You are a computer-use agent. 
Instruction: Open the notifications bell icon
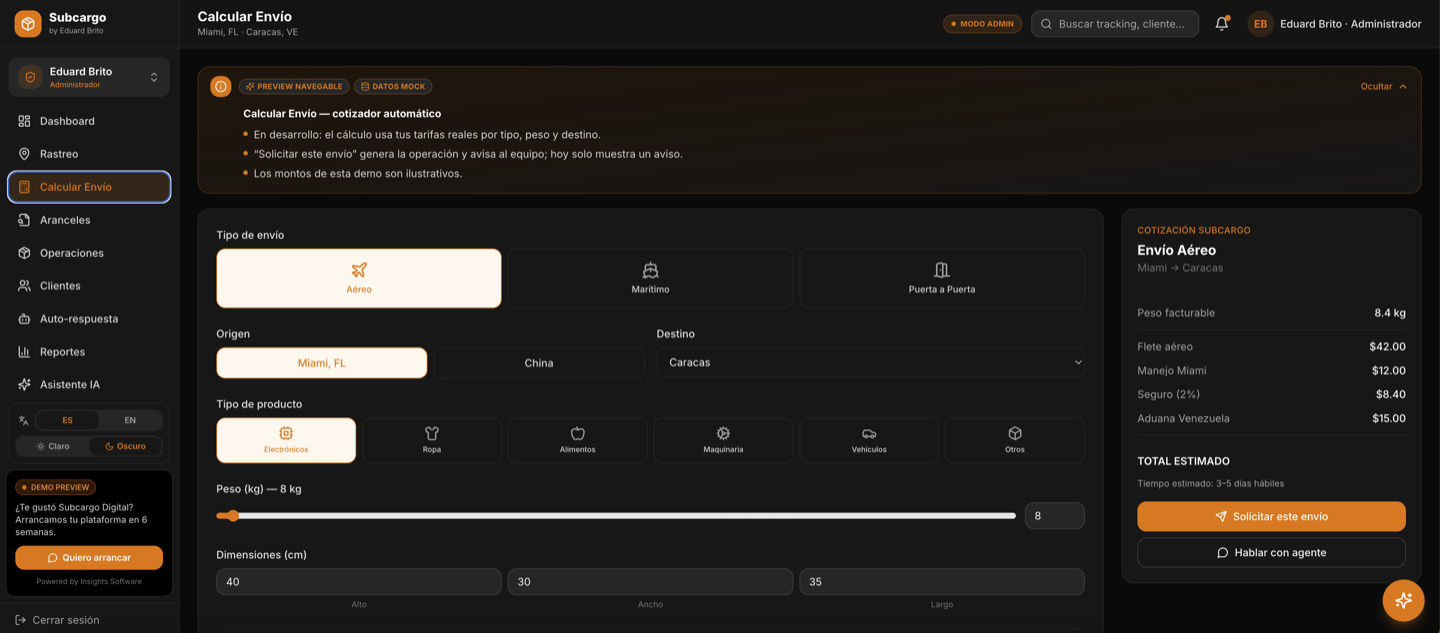[x=1222, y=24]
